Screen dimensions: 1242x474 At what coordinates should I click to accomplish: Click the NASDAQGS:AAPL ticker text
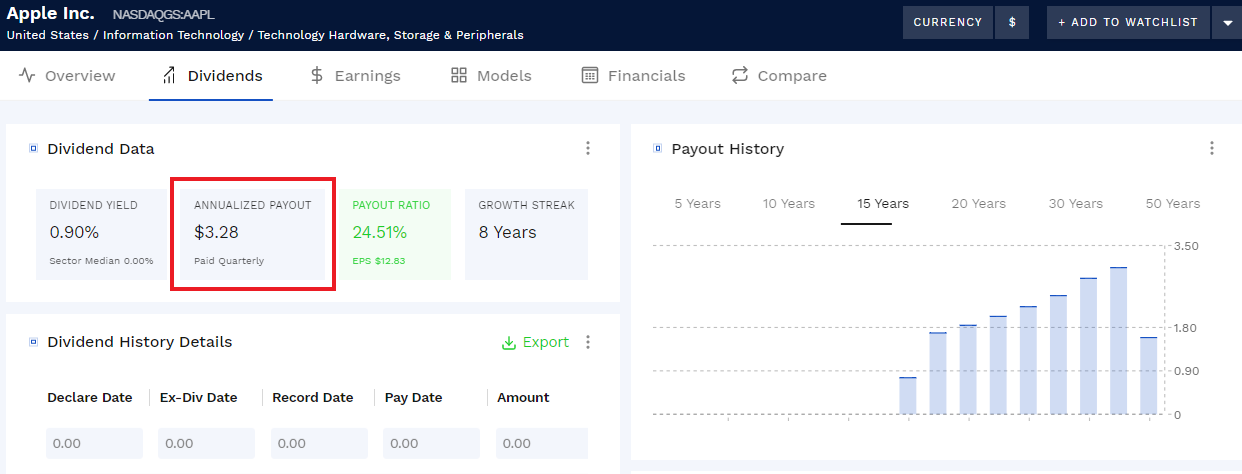click(x=163, y=15)
